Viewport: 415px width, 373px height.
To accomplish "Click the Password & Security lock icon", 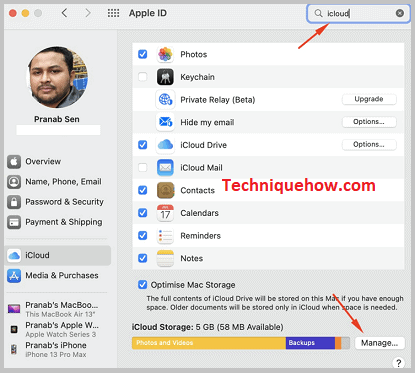I will 14,202.
